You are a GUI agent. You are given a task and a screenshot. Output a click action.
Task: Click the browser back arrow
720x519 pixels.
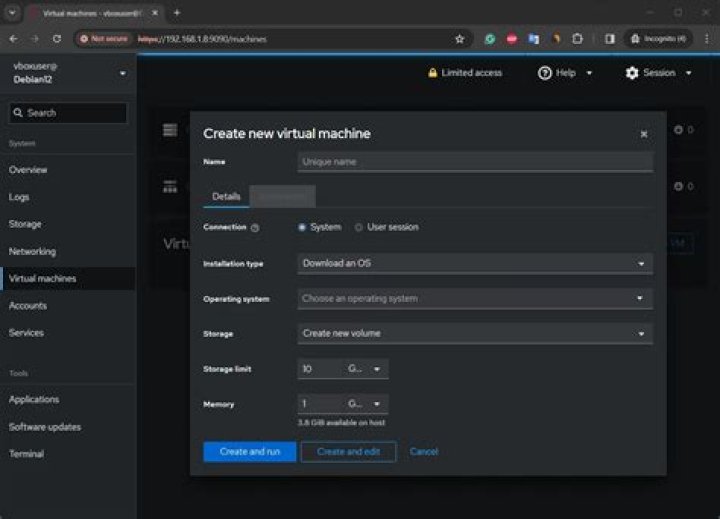pos(13,39)
